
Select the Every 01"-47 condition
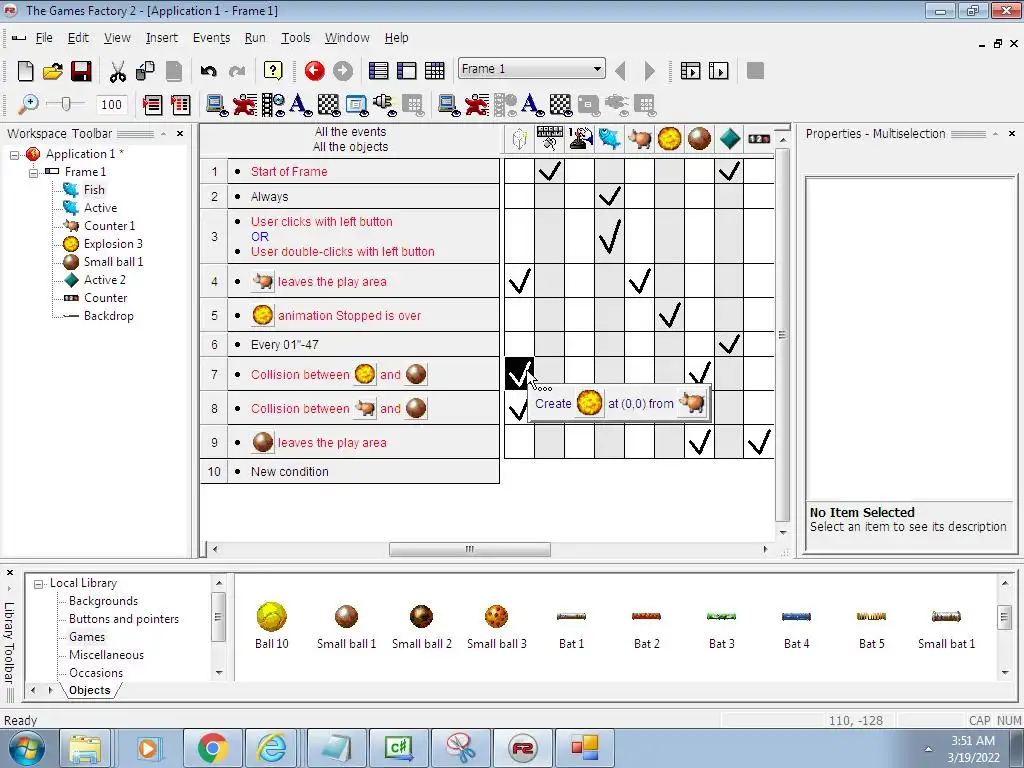[284, 344]
